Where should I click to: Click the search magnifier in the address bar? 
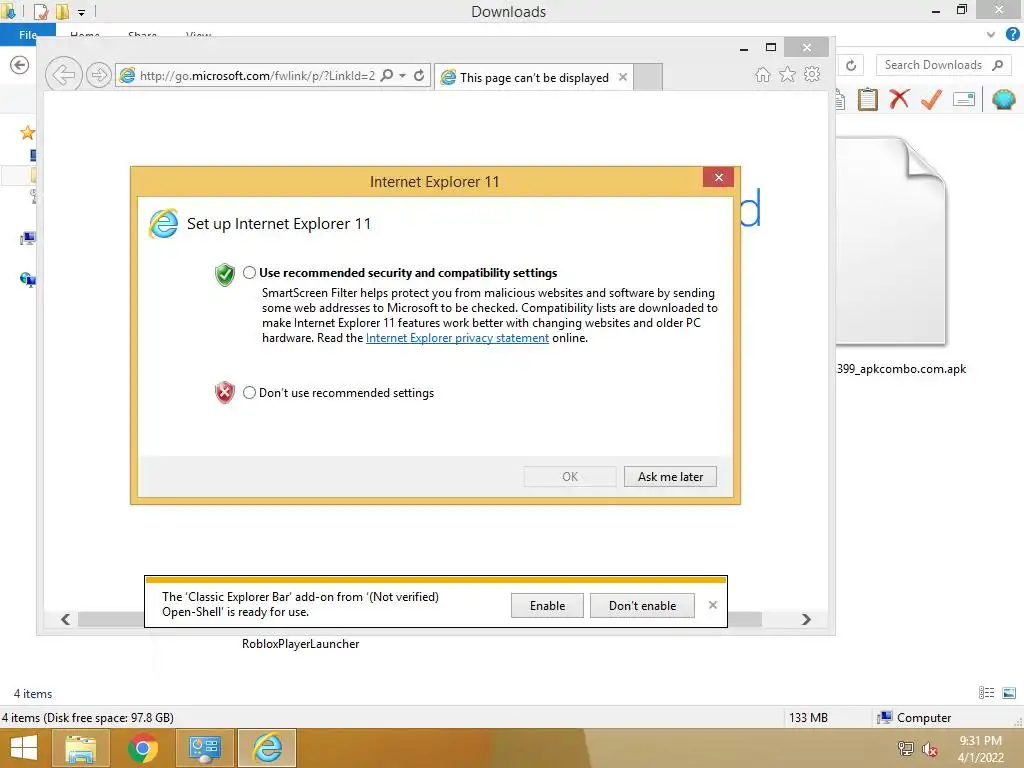coord(387,75)
